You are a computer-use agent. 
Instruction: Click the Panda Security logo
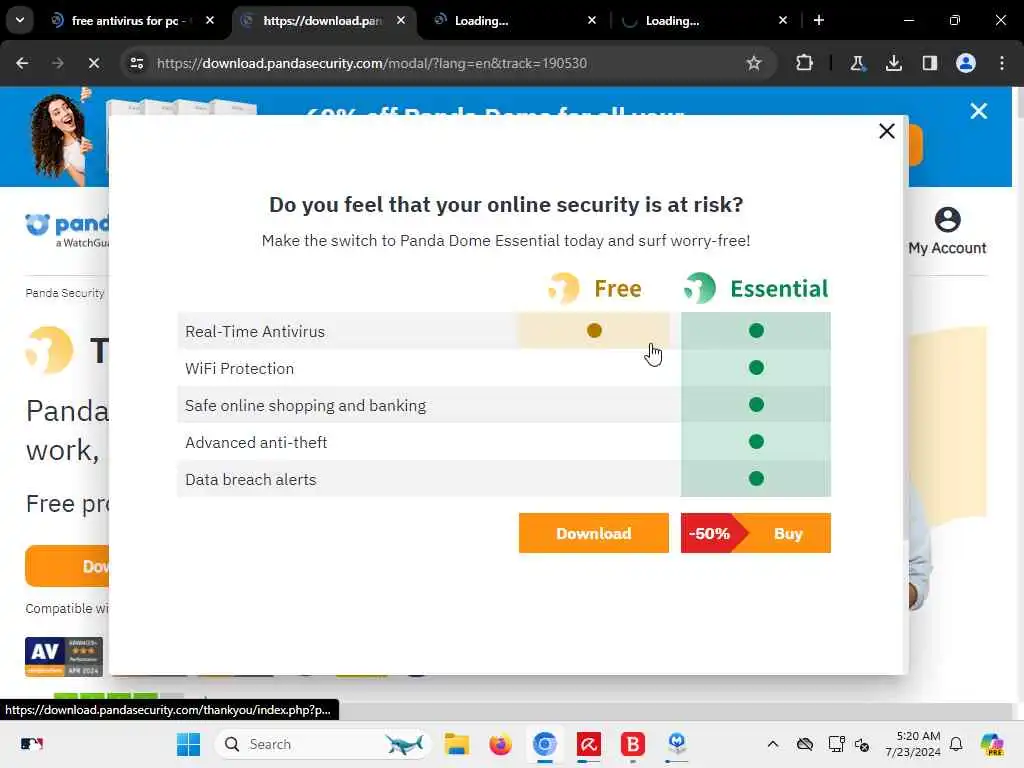coord(67,231)
